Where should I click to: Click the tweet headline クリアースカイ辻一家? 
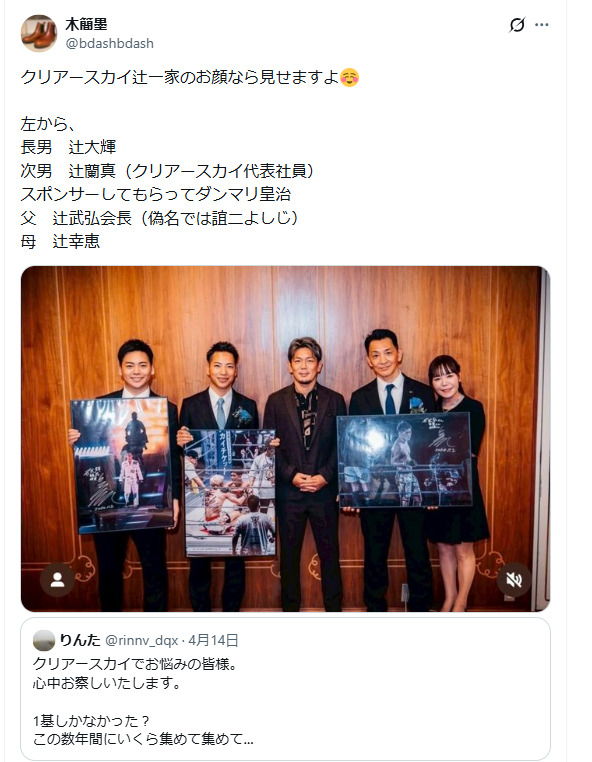point(180,77)
